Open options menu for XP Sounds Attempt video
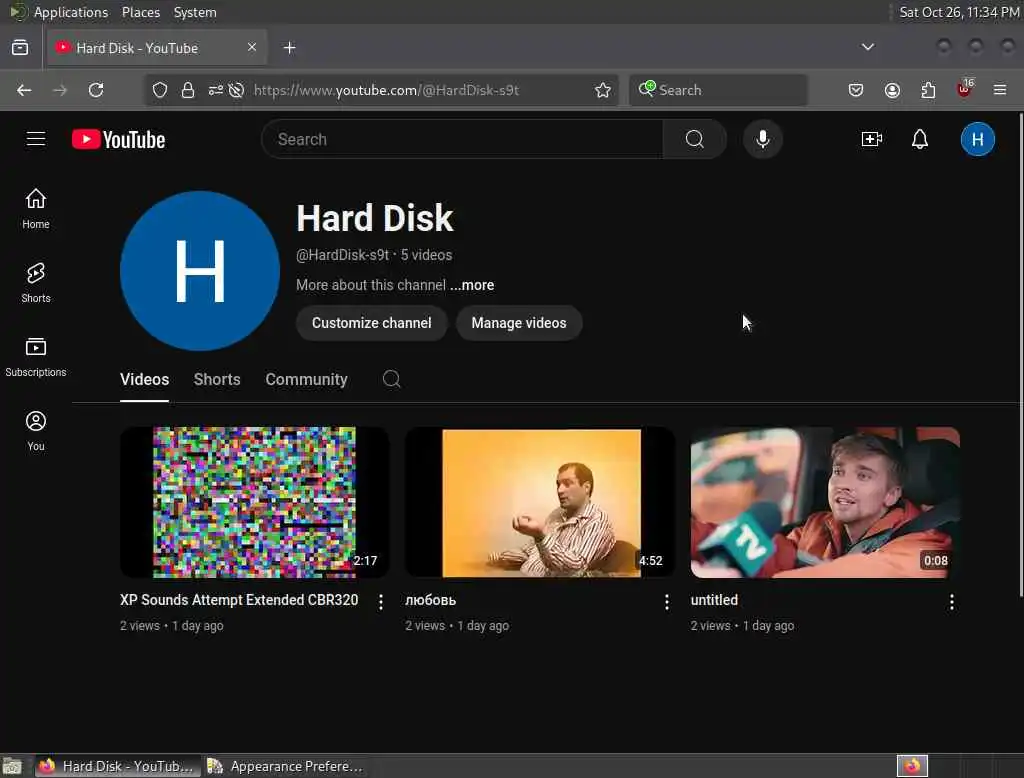The image size is (1024, 778). 381,602
